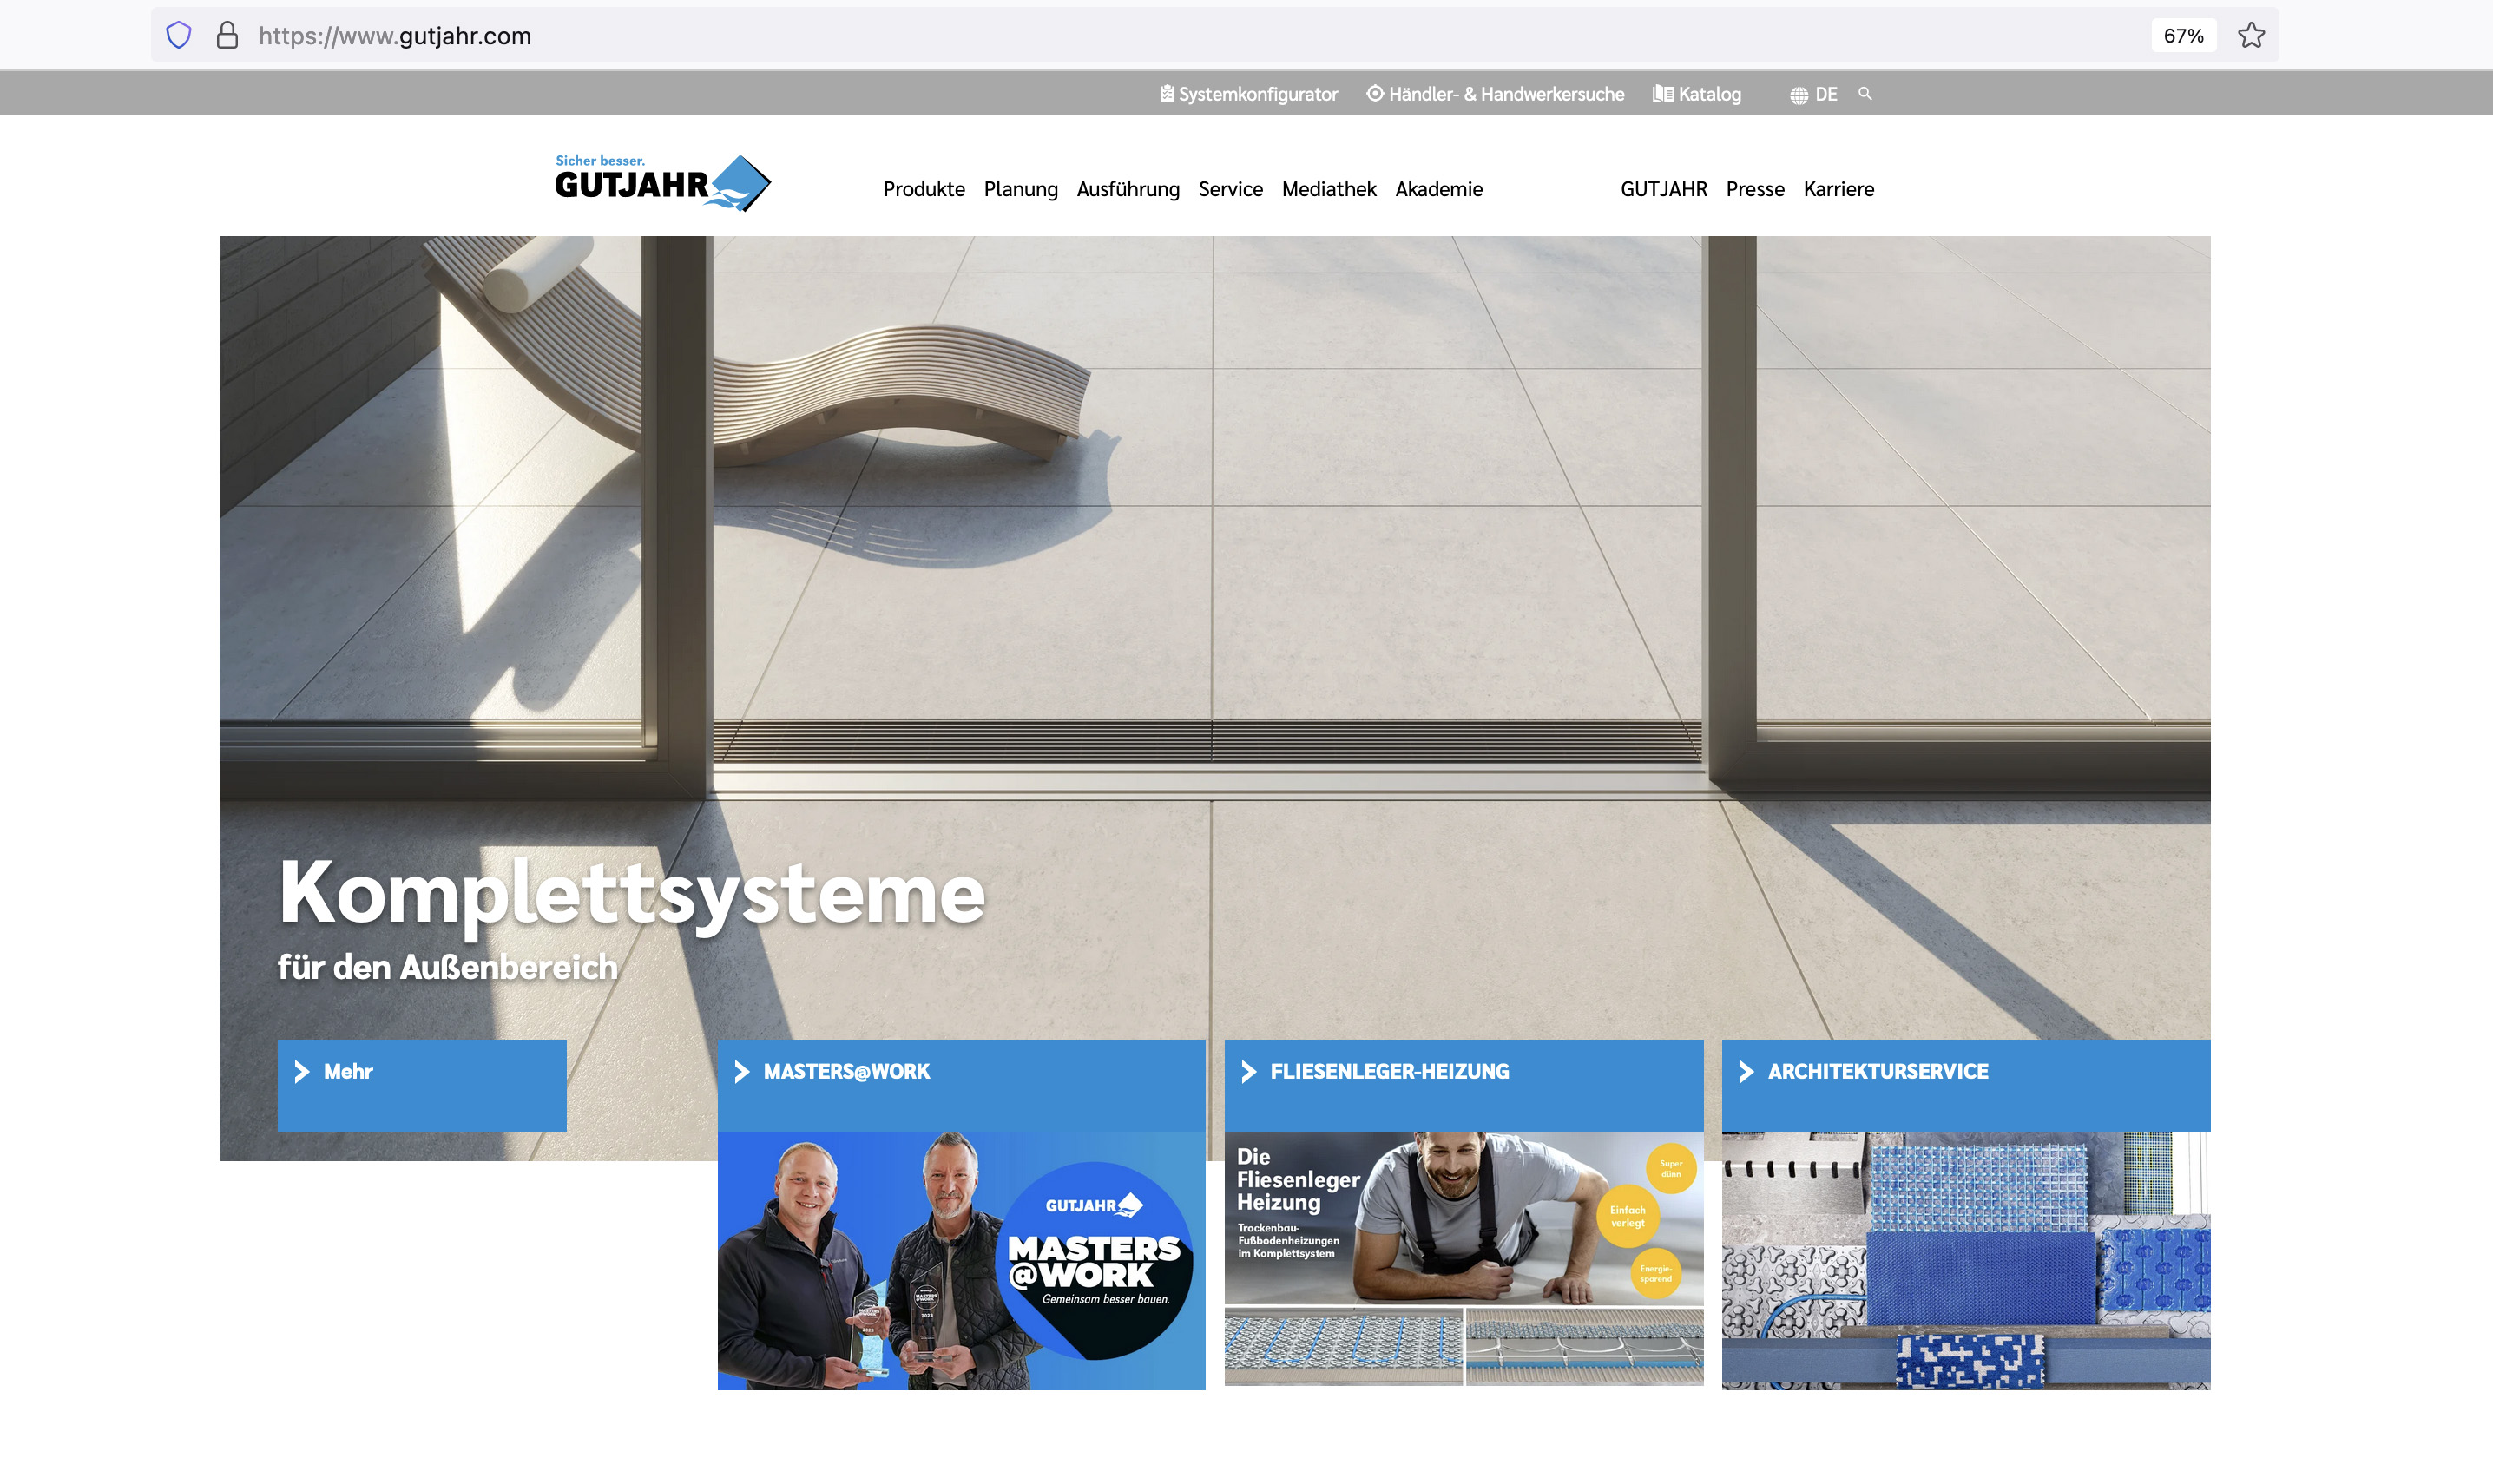Click the Händler- & Handwerkersuche location icon
Viewport: 2493px width, 1484px height.
(x=1375, y=94)
